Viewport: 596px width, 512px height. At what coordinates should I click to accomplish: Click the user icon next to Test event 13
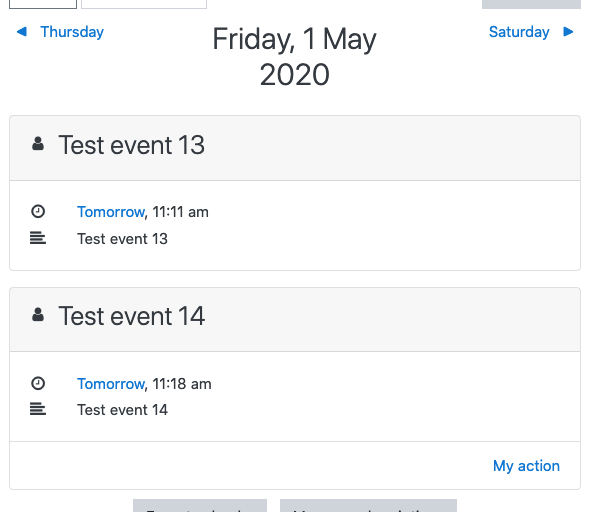(38, 144)
